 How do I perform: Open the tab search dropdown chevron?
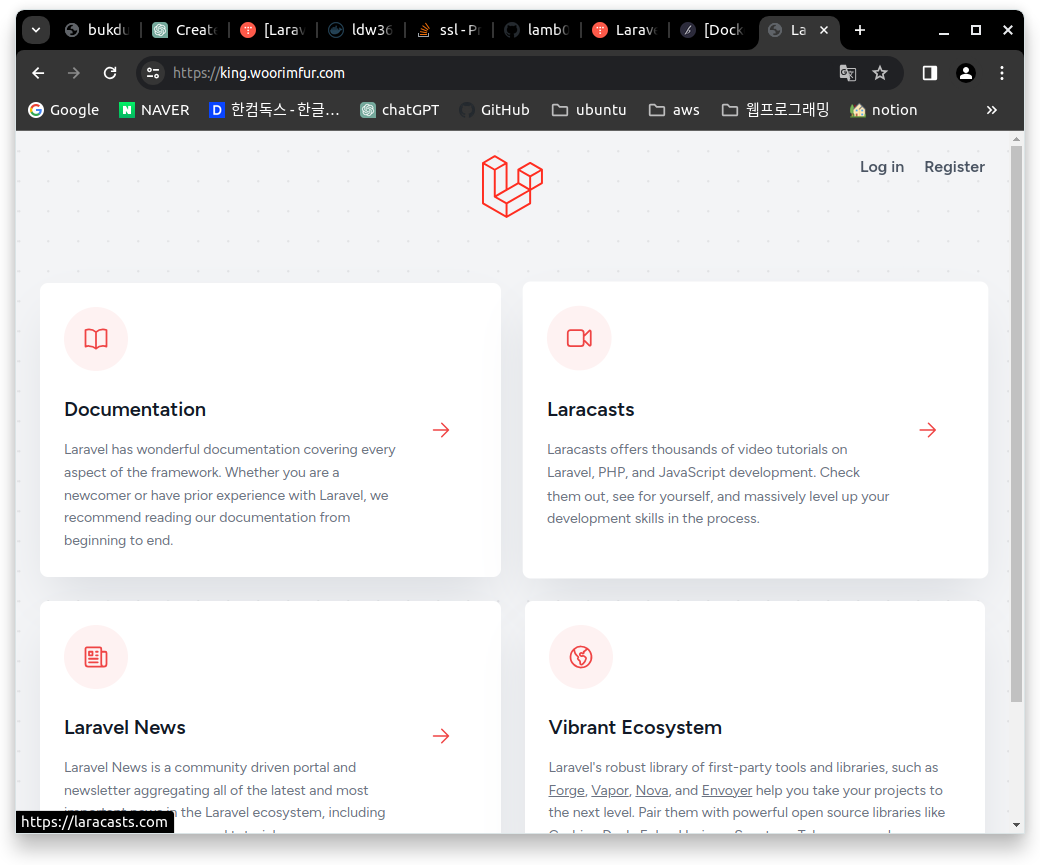(x=36, y=30)
